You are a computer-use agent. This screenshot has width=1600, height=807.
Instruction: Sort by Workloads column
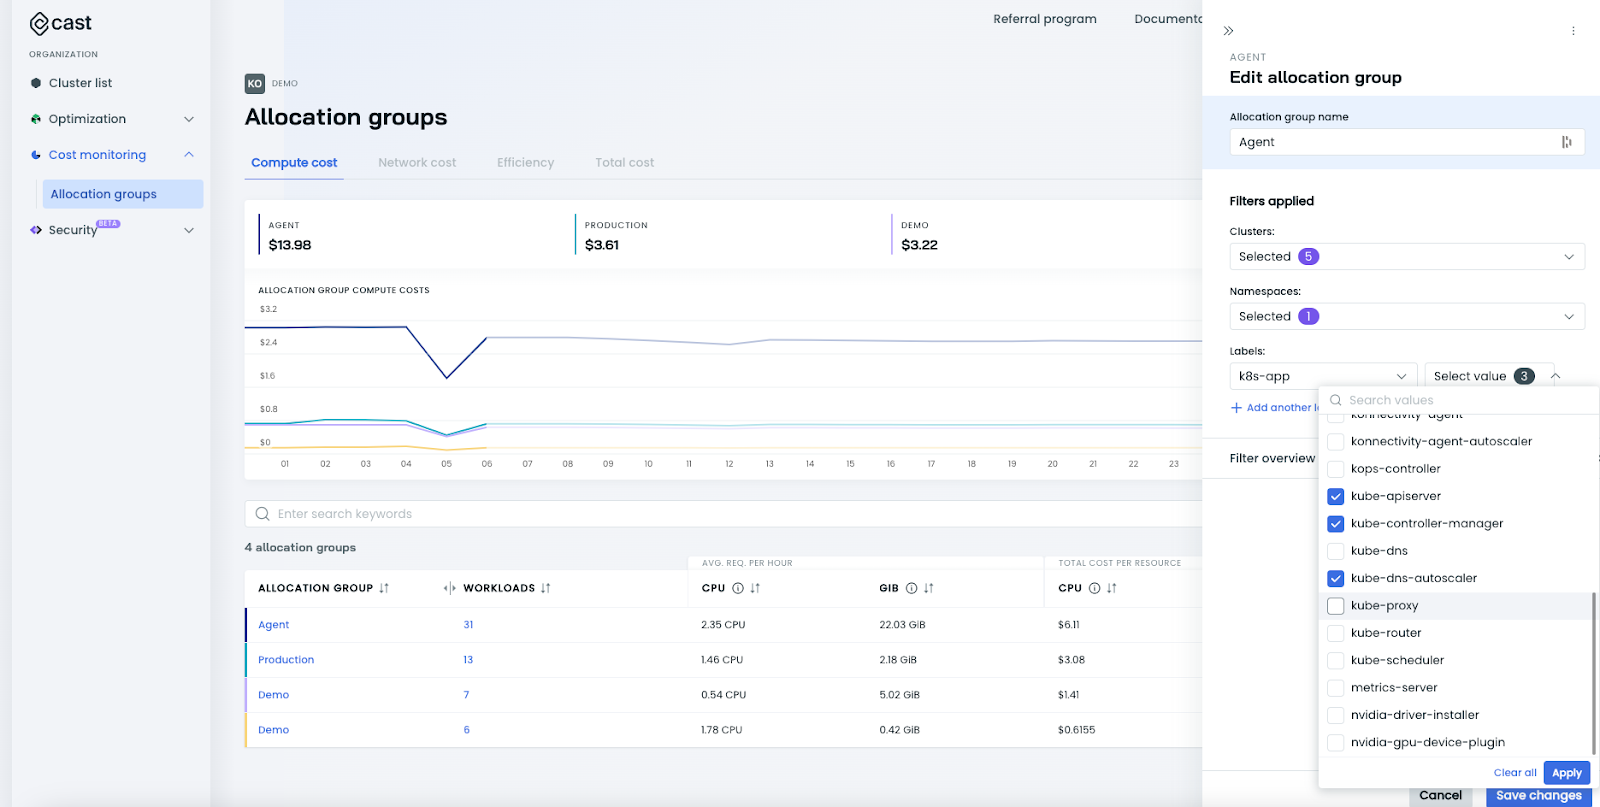click(x=546, y=588)
